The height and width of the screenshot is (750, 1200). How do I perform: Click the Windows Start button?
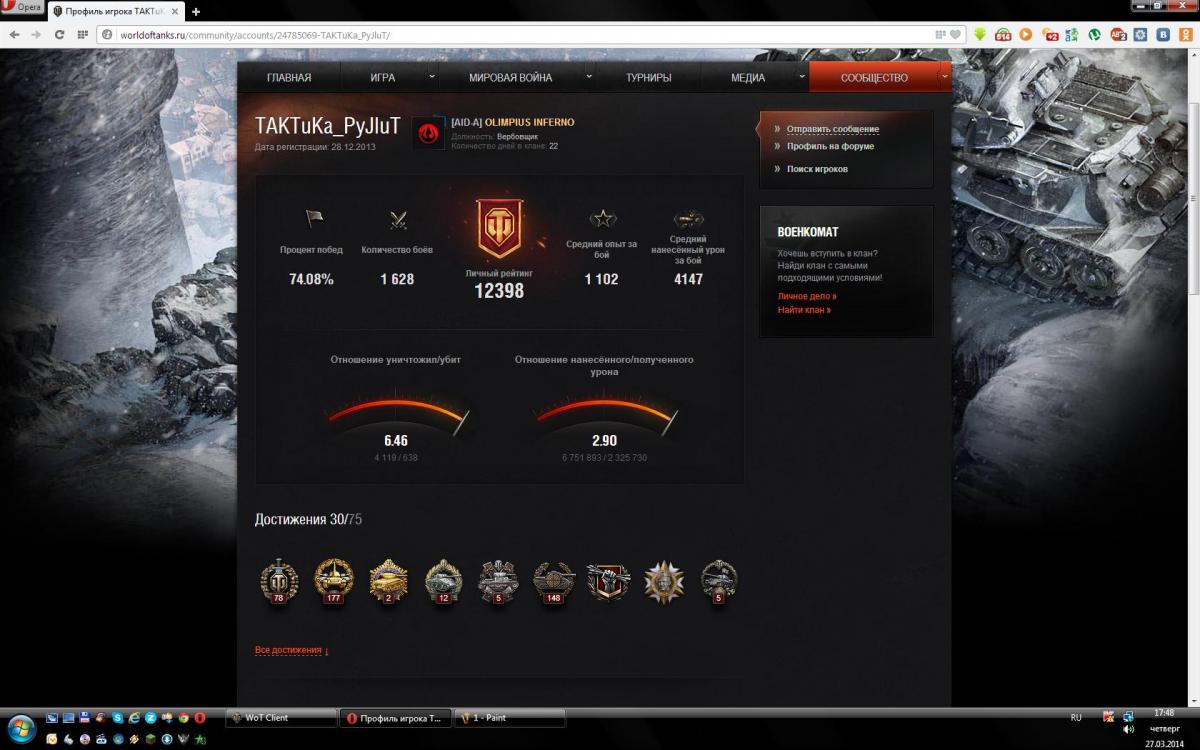[x=21, y=727]
